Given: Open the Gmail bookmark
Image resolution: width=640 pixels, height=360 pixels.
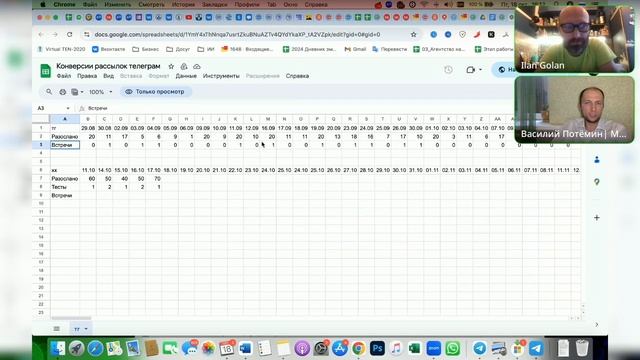Looking at the screenshot, I should click(x=355, y=49).
